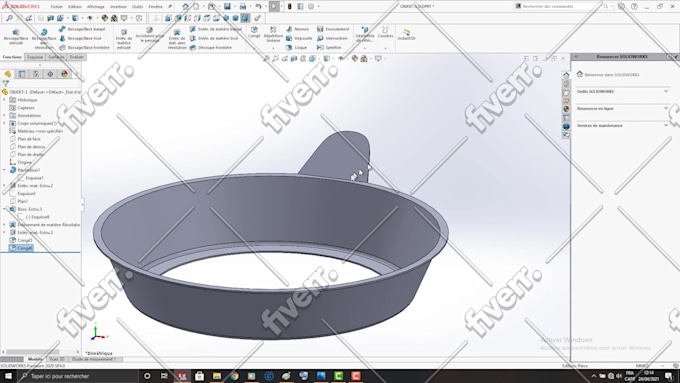This screenshot has height=383, width=680.
Task: Open the DimXpertManager tab icon
Action: (50, 74)
